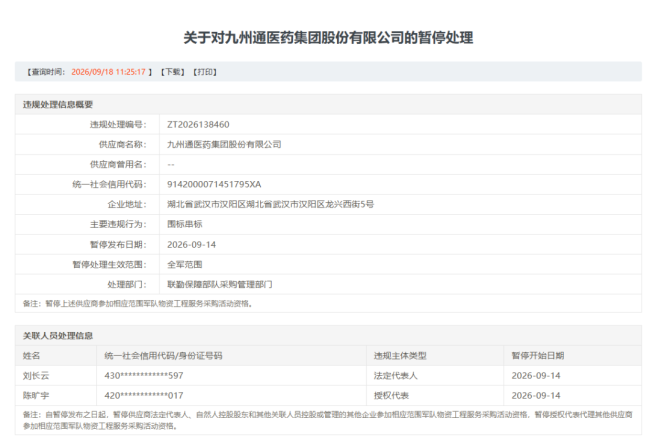The image size is (650, 439).
Task: Select the ID number ending in 017
Action: 144,395
